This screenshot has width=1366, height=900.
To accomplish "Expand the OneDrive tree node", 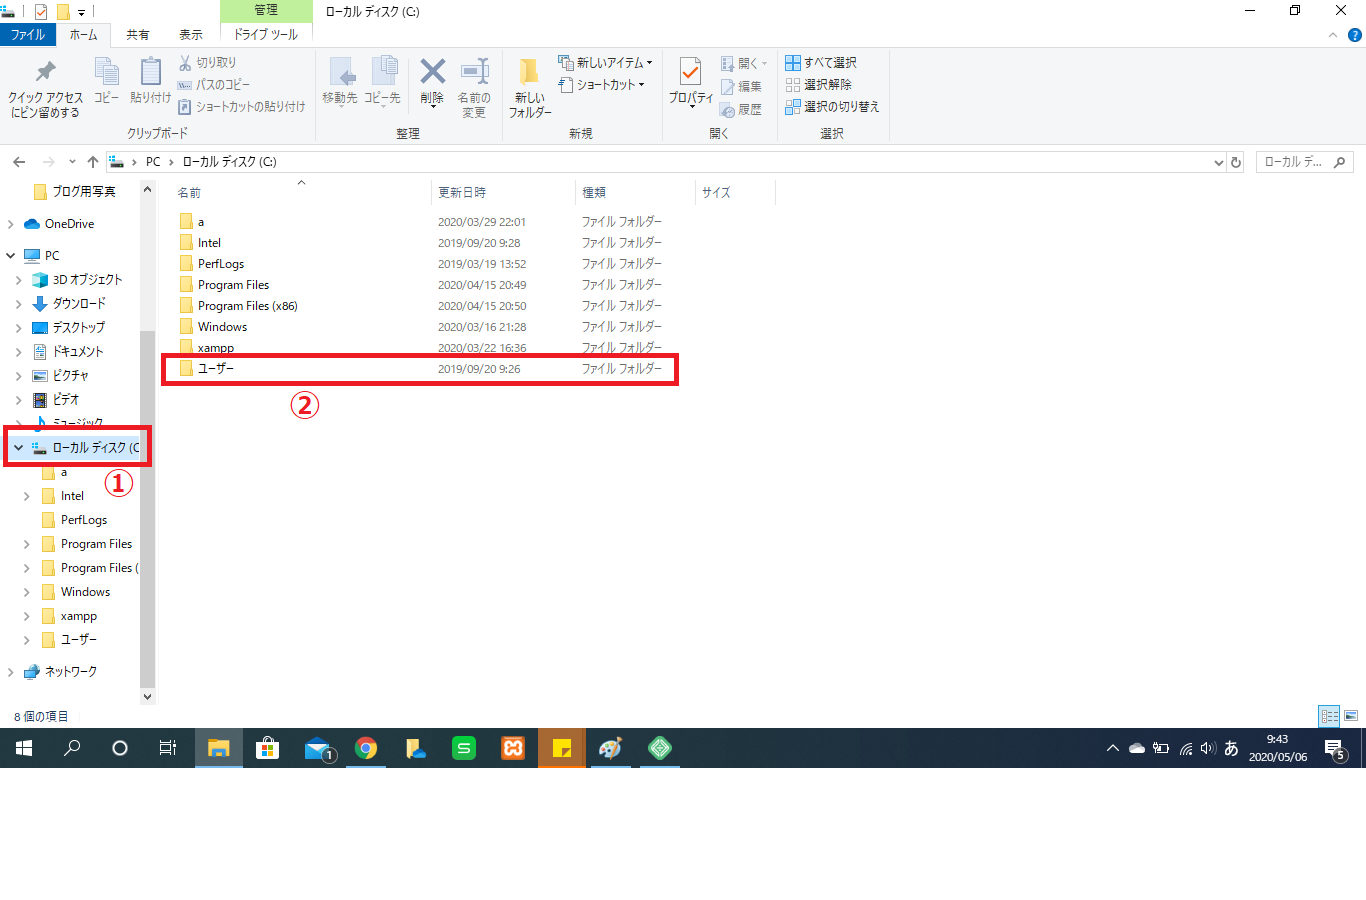I will 11,224.
